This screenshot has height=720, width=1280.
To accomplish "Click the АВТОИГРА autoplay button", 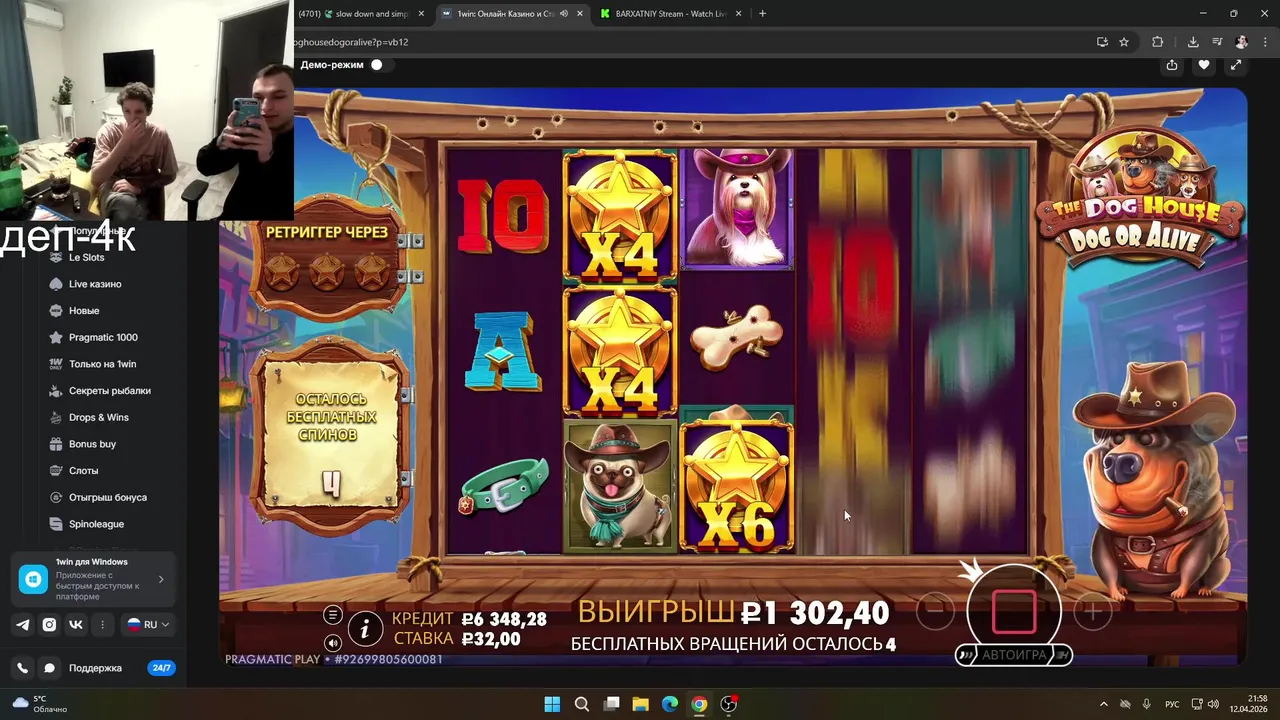I will pyautogui.click(x=1014, y=655).
